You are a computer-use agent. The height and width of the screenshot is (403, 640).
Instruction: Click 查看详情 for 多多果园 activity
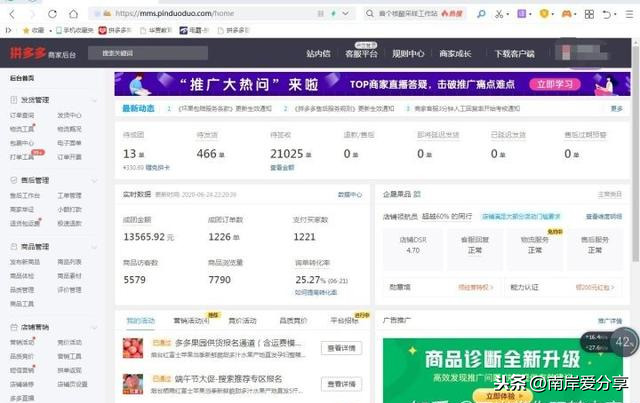[x=341, y=348]
